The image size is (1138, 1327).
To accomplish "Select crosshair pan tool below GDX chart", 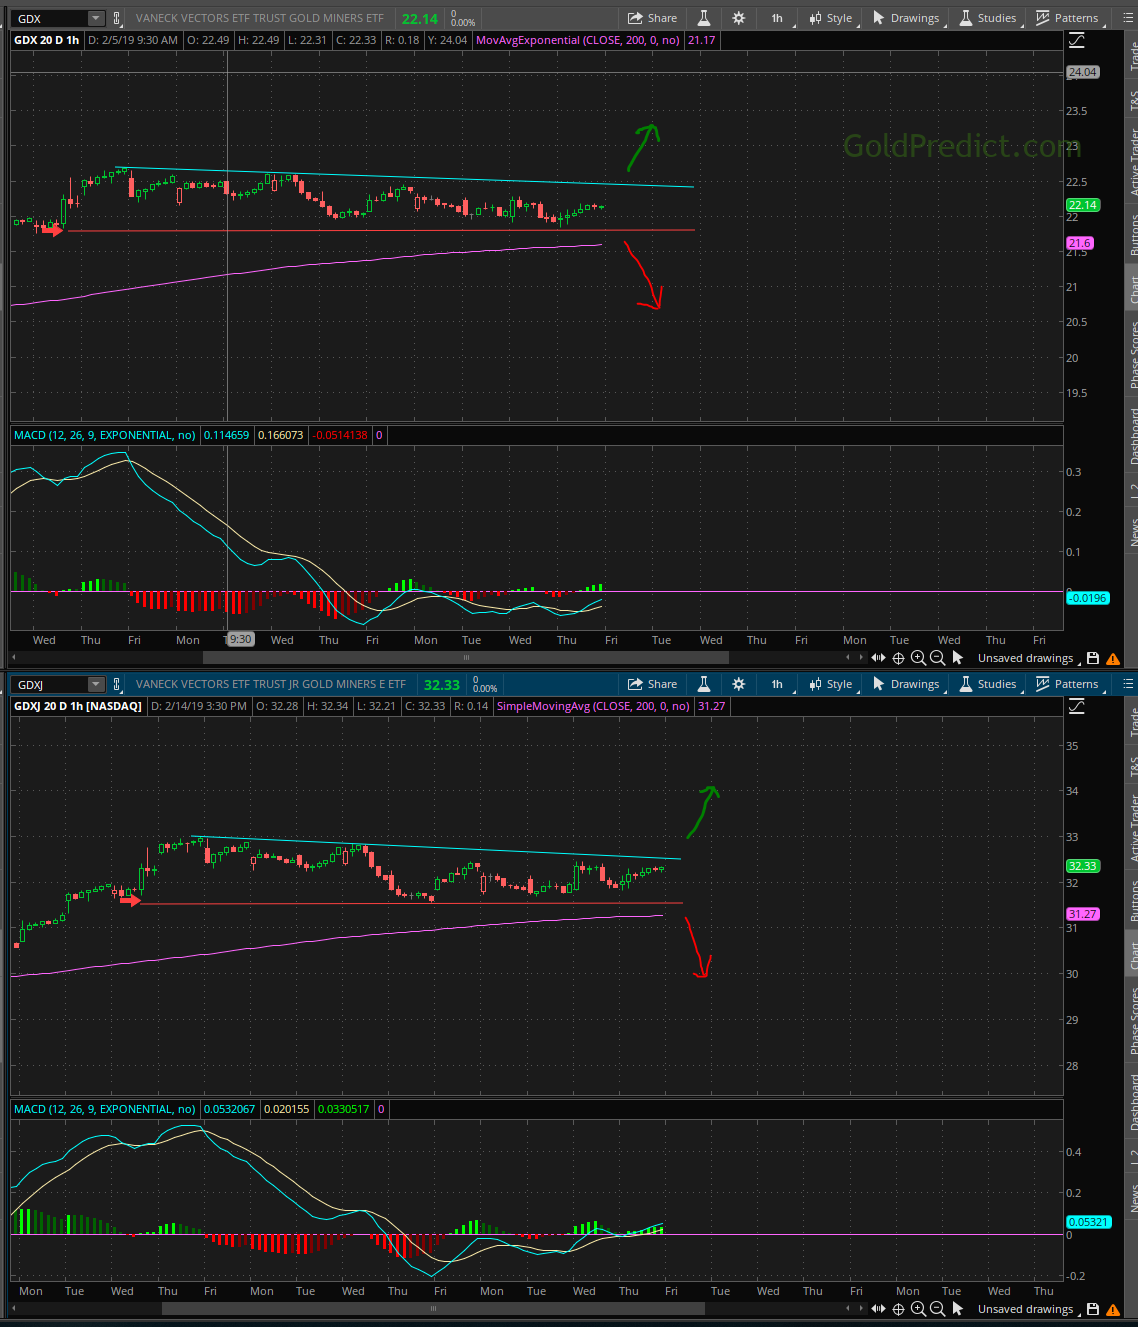I will (898, 658).
